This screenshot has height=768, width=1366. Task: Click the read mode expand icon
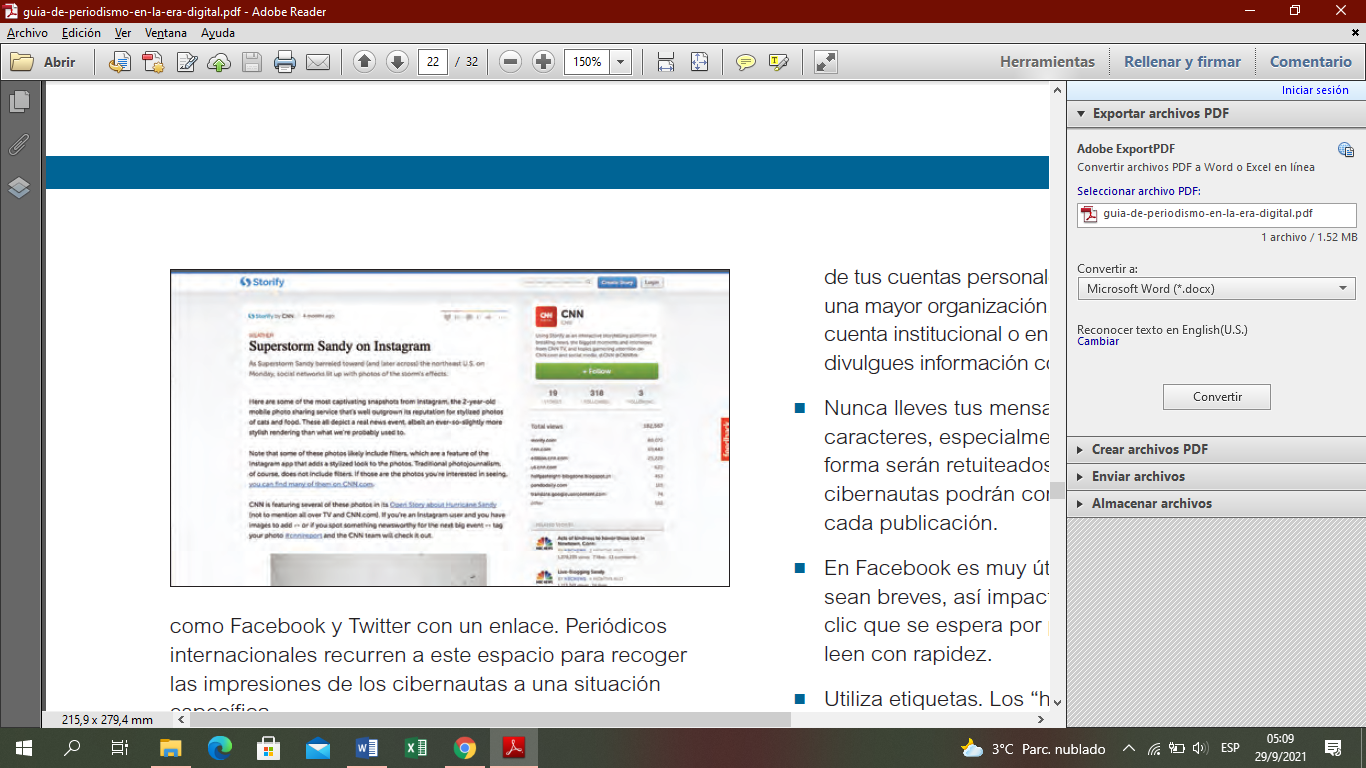[826, 62]
